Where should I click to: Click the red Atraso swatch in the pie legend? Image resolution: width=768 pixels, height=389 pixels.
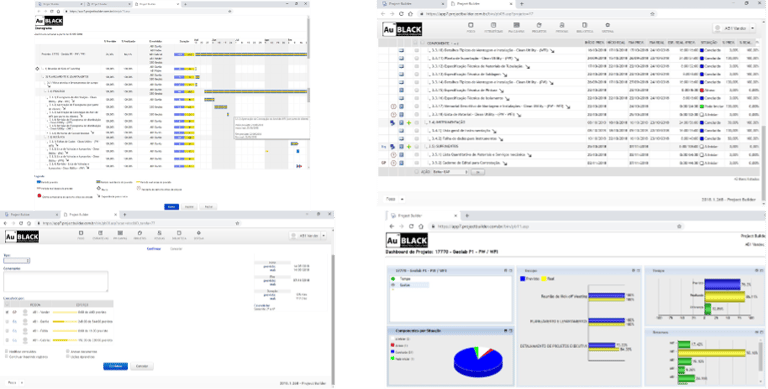coord(393,345)
